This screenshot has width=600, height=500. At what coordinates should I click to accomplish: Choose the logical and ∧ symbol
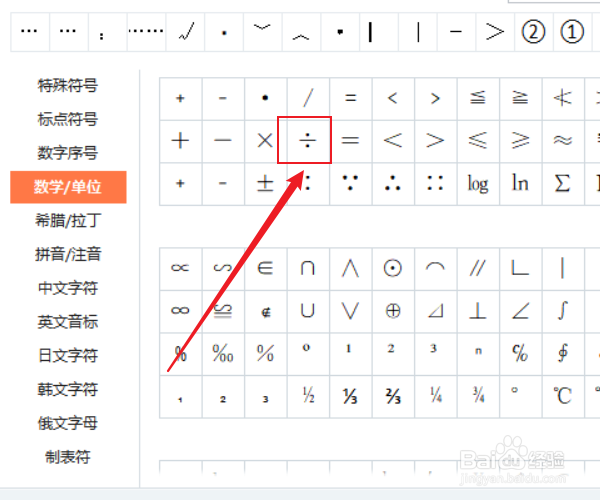pyautogui.click(x=350, y=268)
